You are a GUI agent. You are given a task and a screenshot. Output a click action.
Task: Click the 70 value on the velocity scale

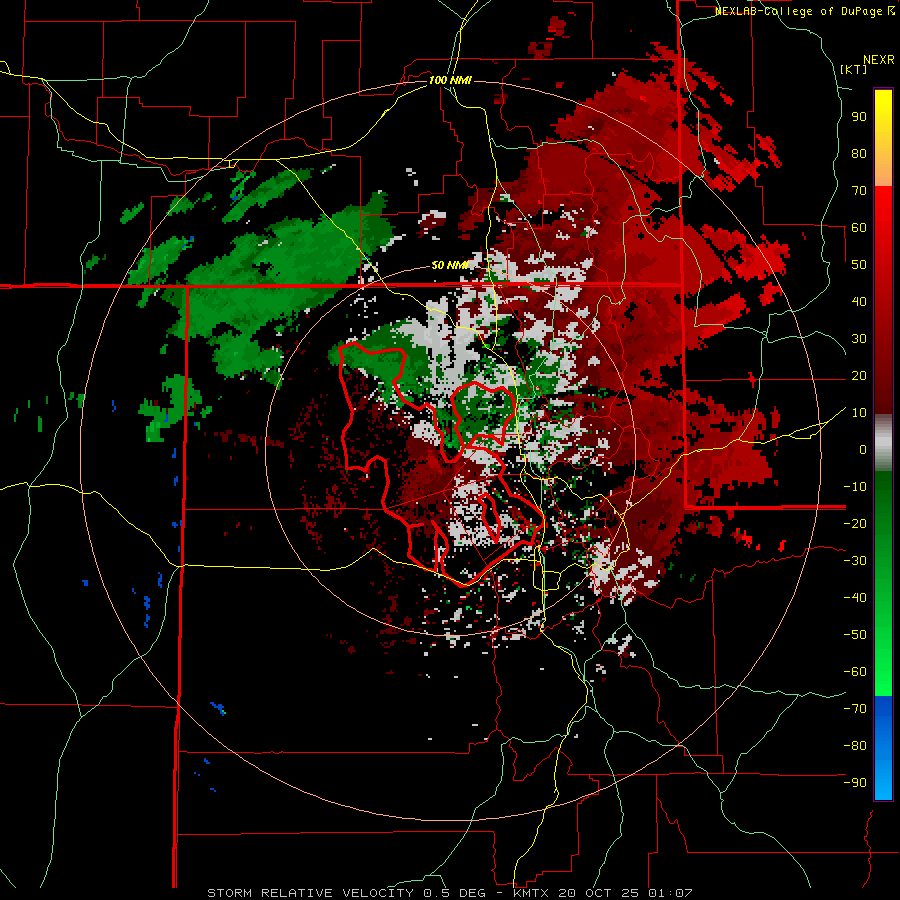[859, 191]
